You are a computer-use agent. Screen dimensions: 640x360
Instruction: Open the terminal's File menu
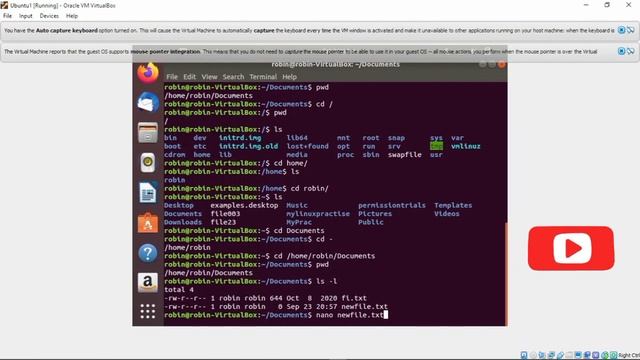click(x=172, y=77)
